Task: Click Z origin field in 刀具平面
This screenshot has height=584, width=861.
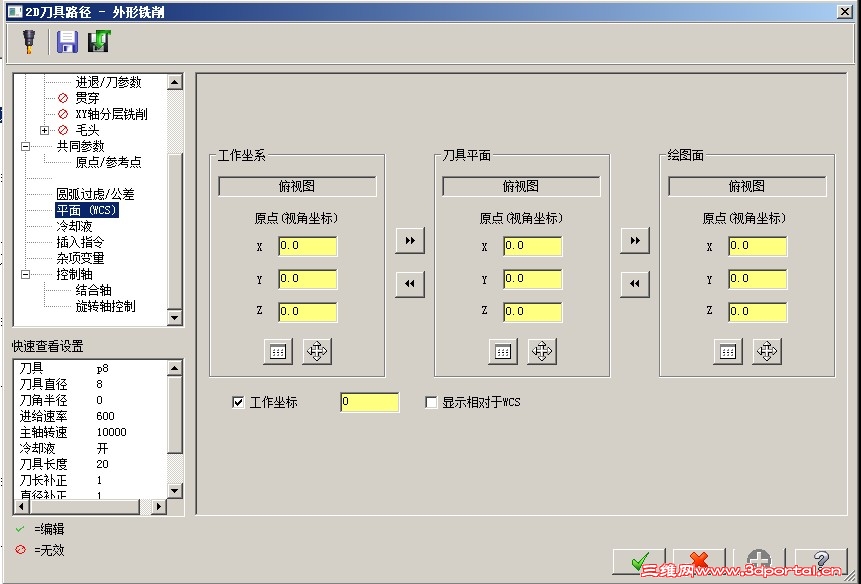Action: [533, 312]
